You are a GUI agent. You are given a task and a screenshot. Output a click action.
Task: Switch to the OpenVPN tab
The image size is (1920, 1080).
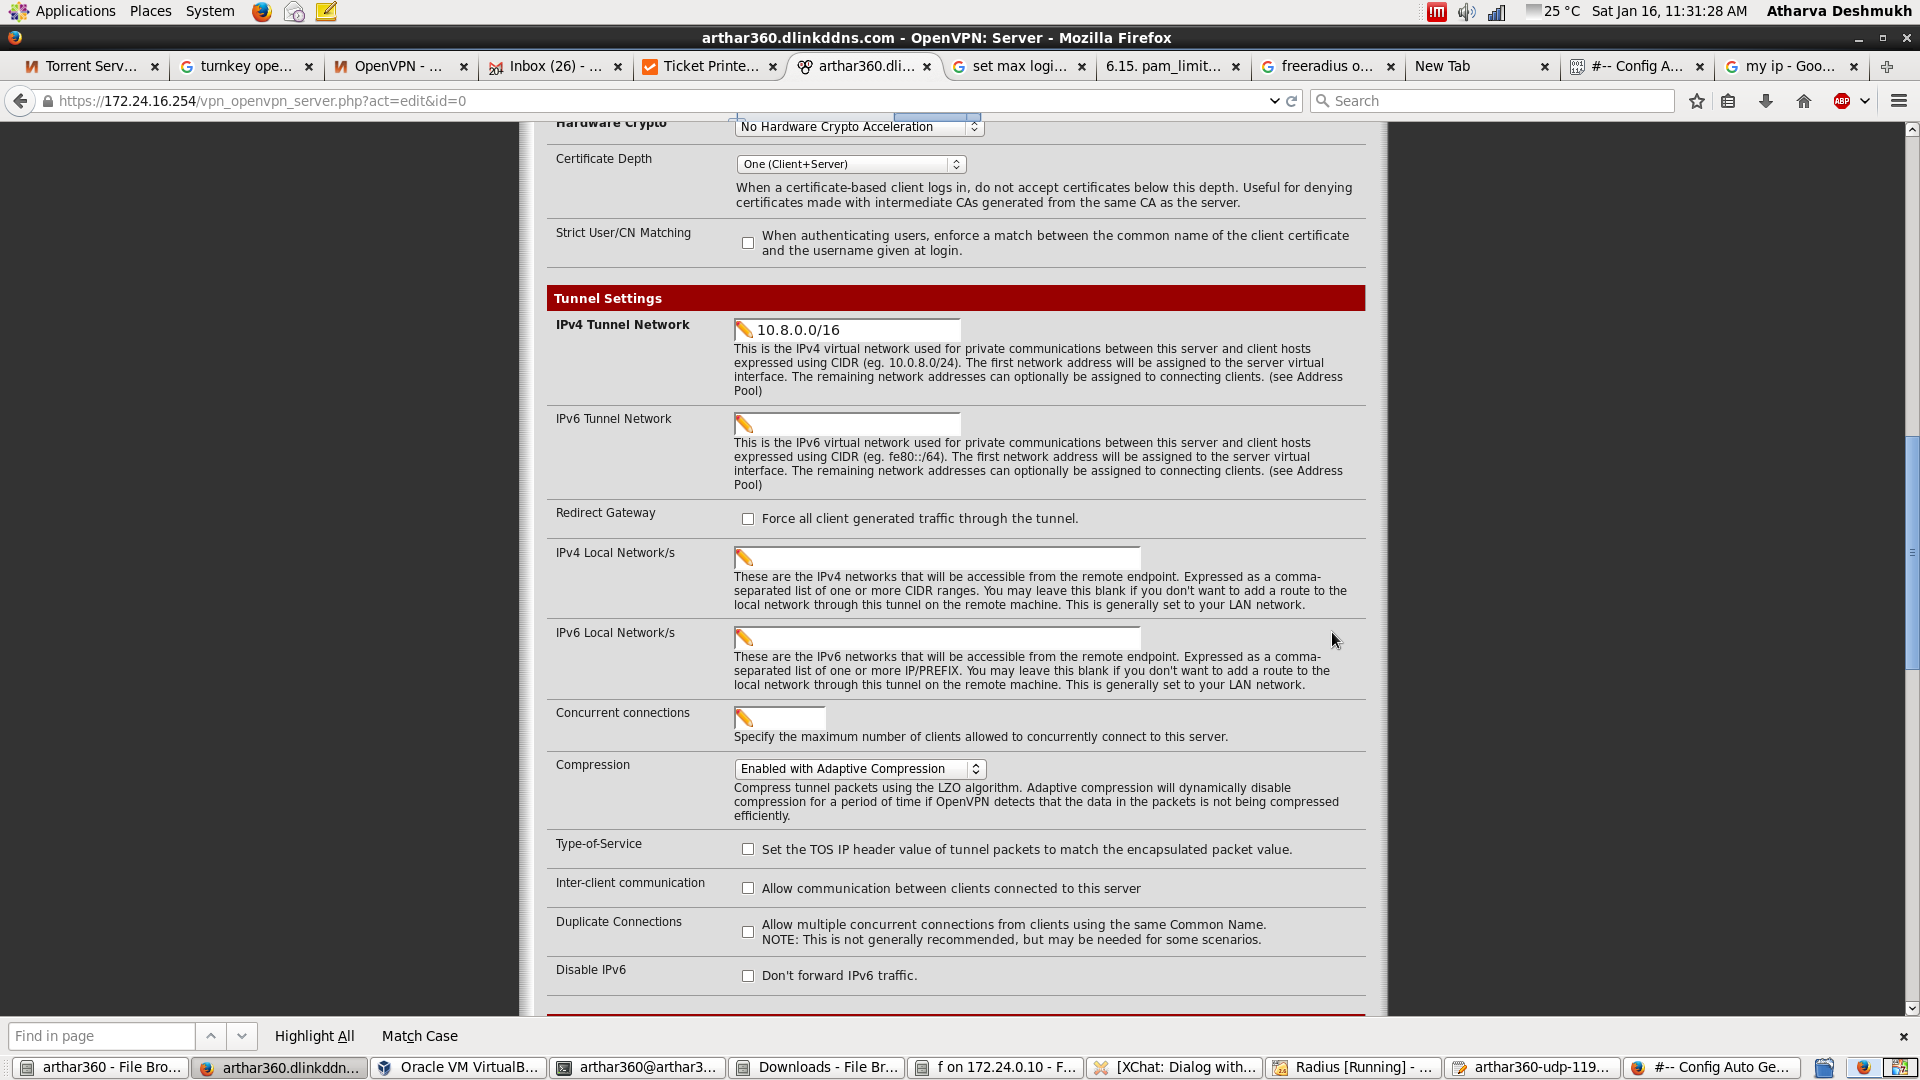[x=399, y=66]
